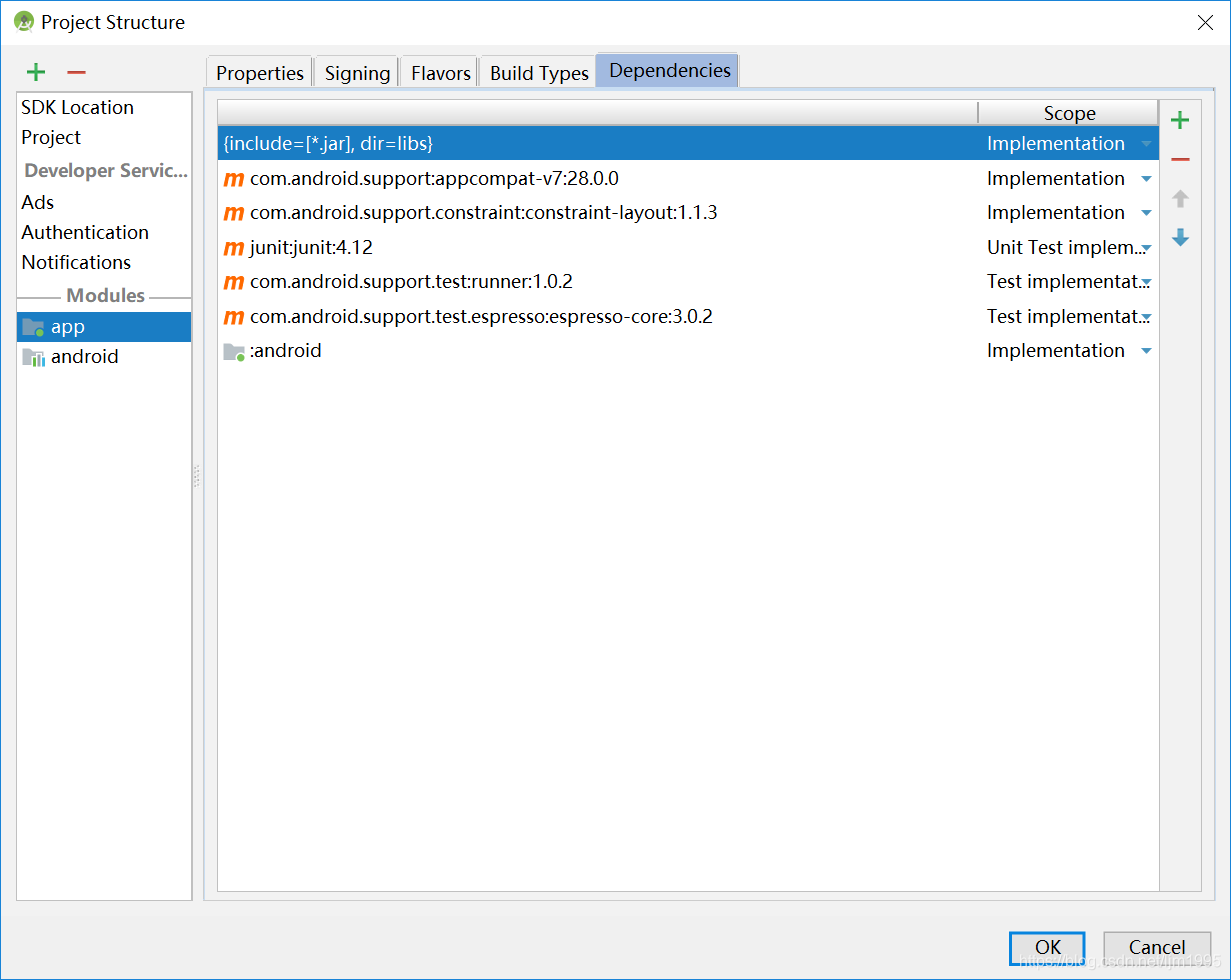
Task: Open Authentication developer service
Action: pyautogui.click(x=85, y=232)
